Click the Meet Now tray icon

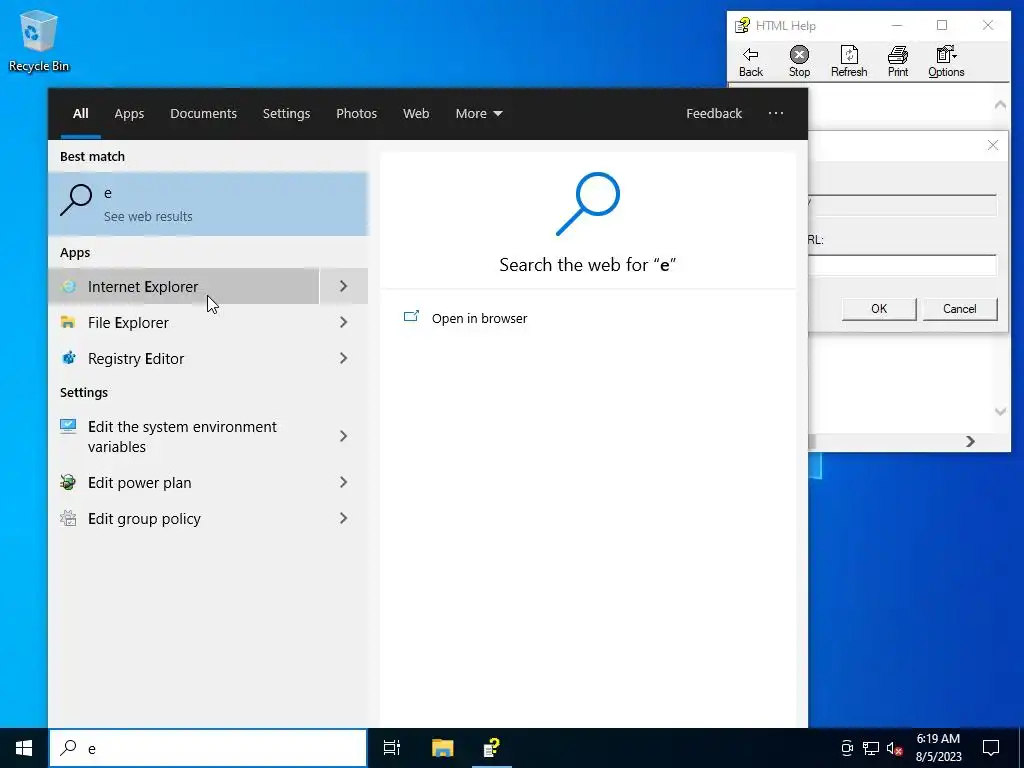pyautogui.click(x=847, y=748)
